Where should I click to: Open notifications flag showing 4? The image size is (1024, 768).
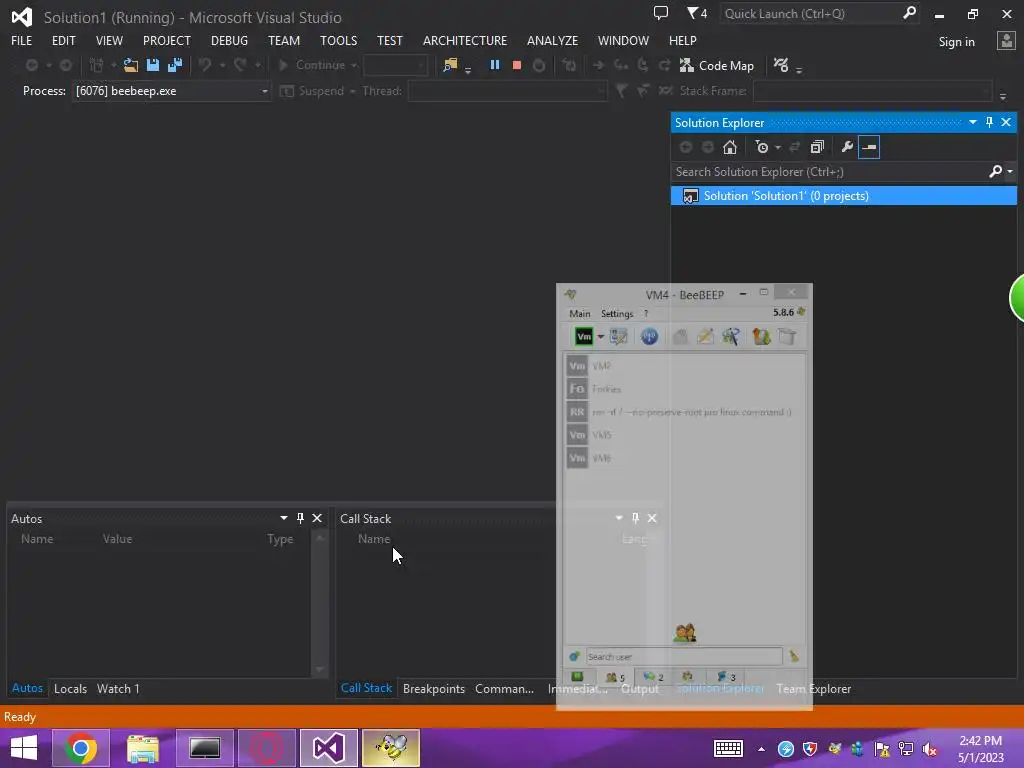[697, 13]
